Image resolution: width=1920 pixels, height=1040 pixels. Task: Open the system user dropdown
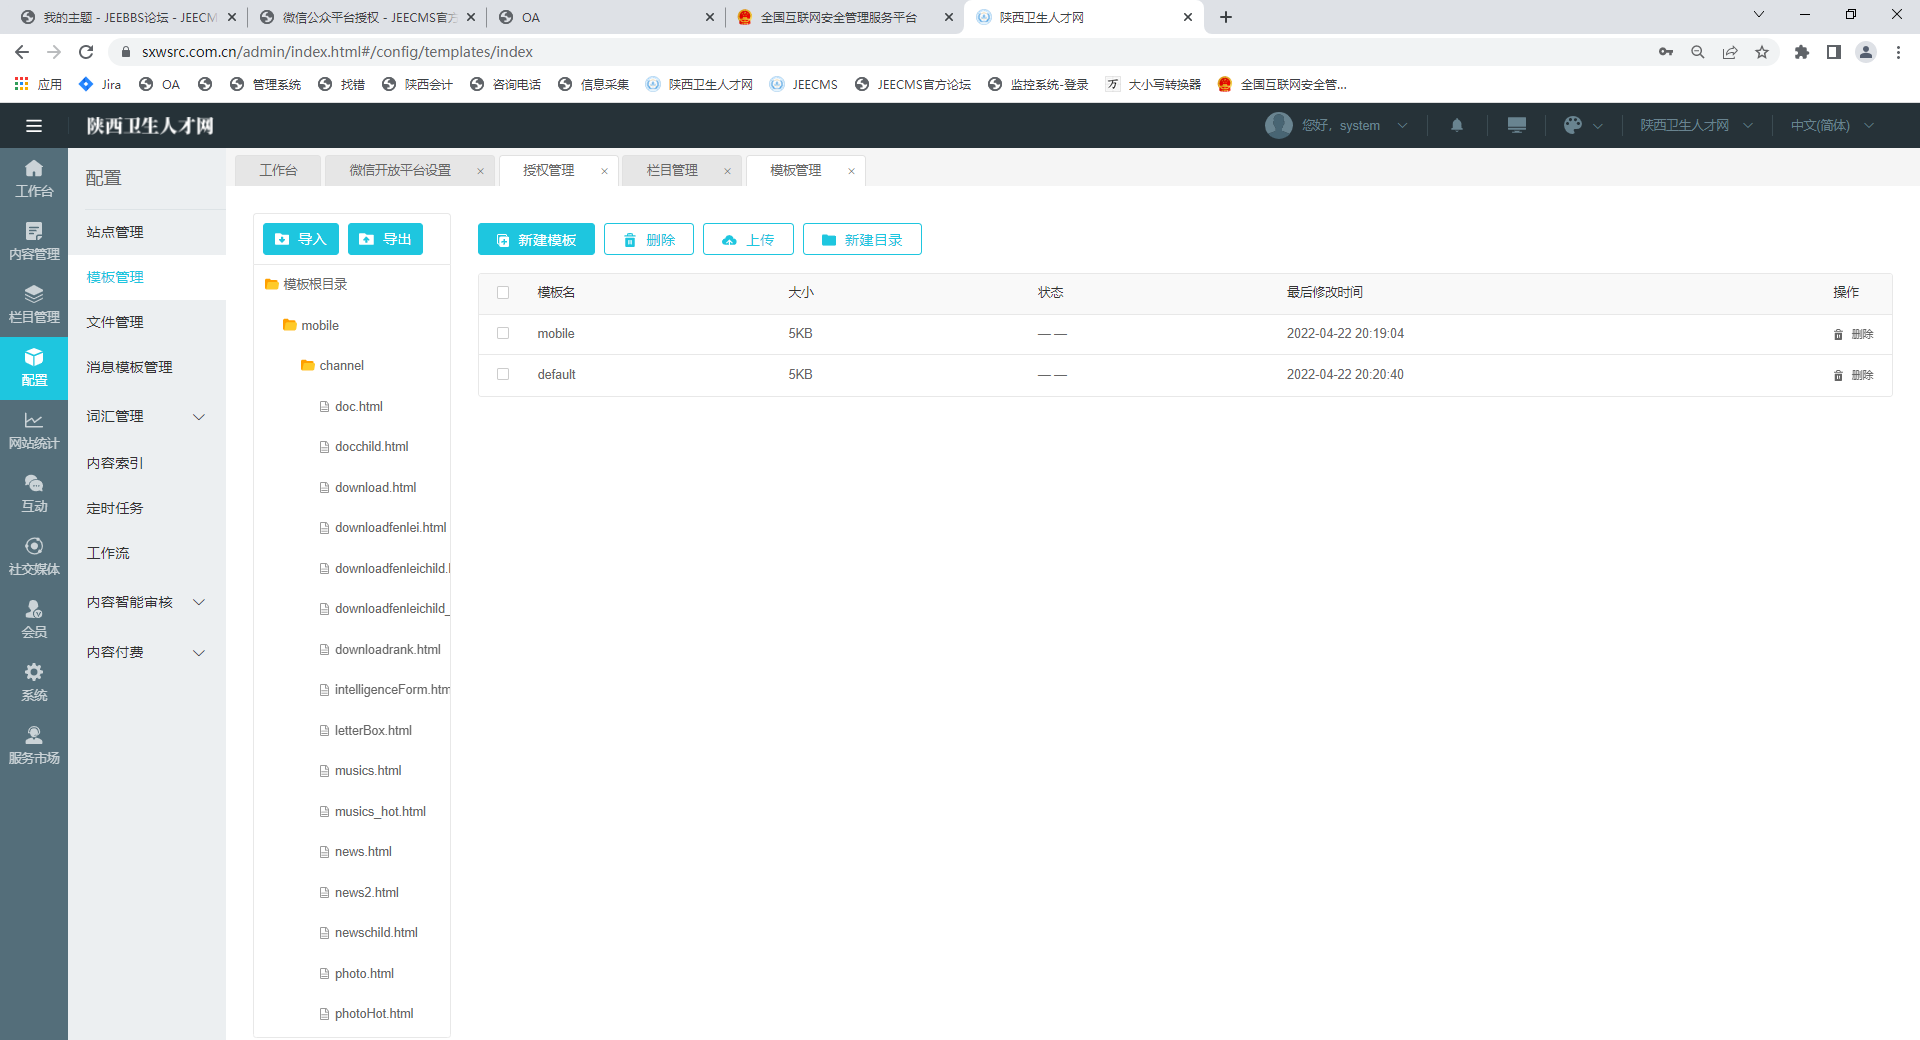click(1402, 125)
